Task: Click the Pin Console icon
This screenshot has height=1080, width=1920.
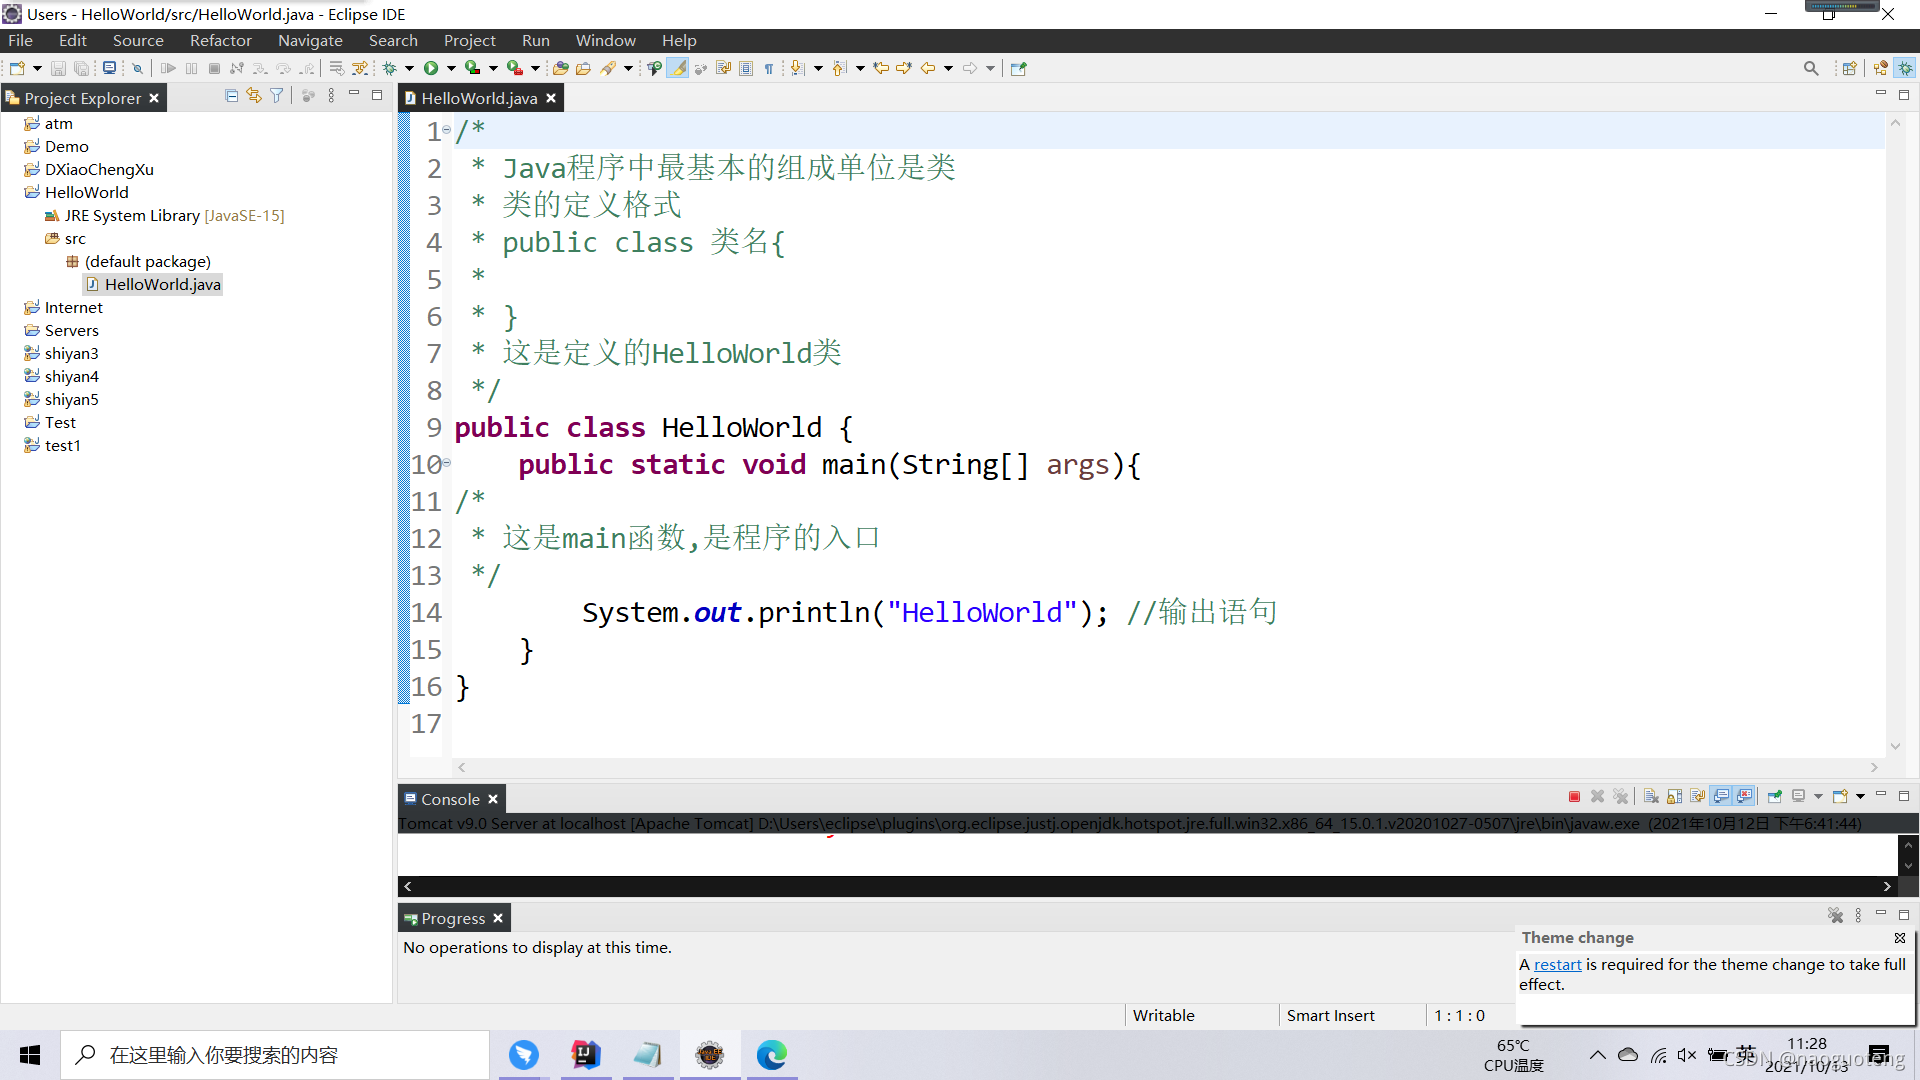Action: point(1774,797)
